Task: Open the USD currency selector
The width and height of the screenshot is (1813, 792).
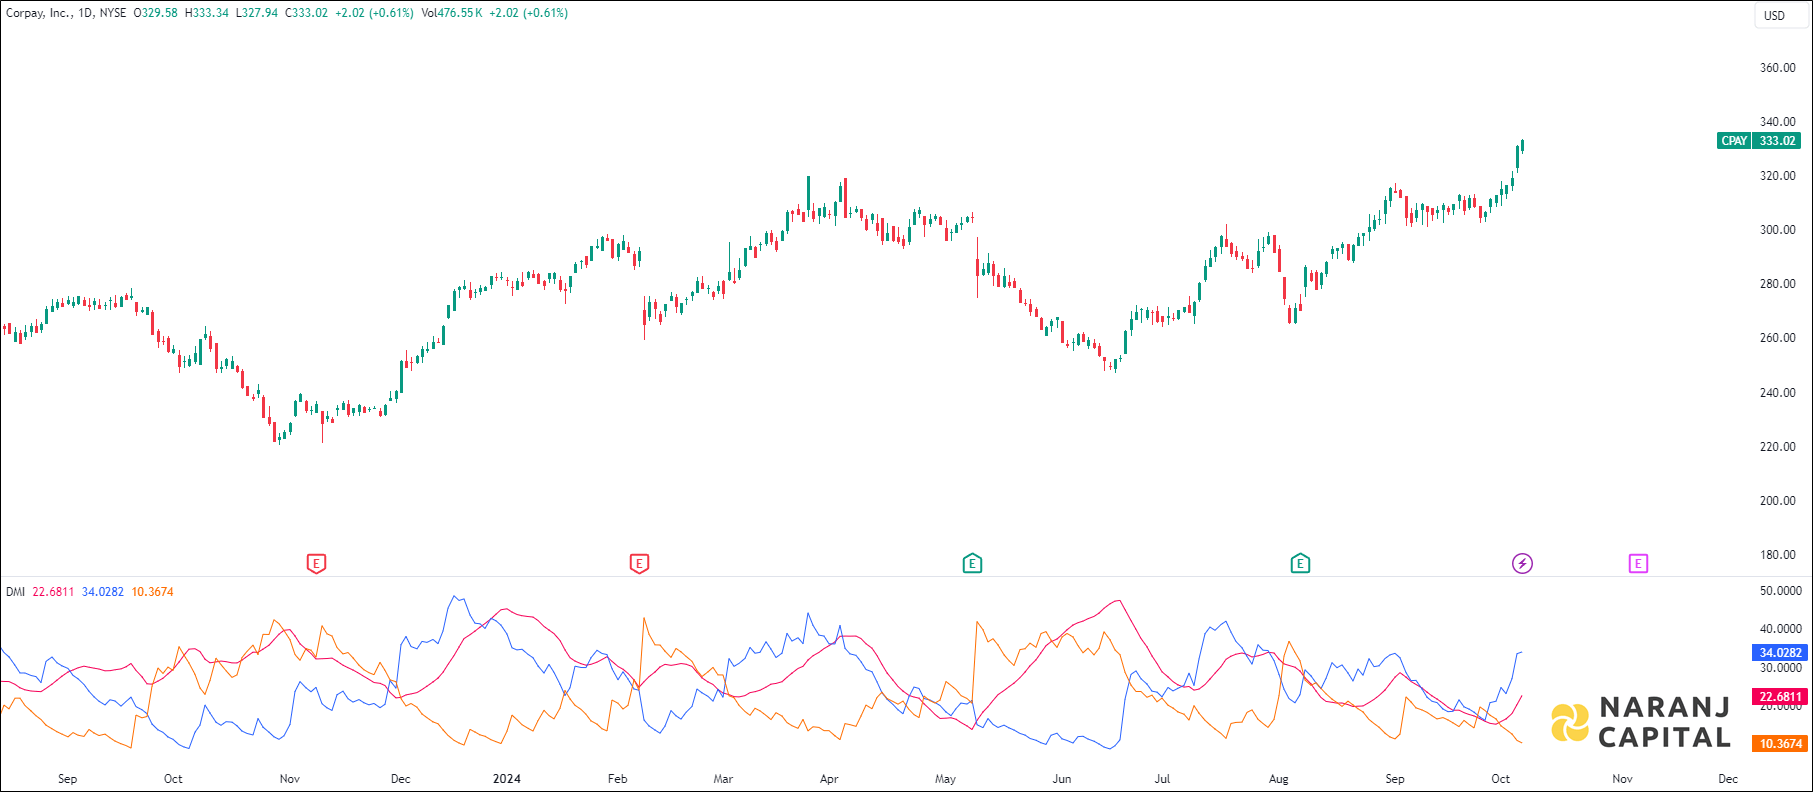Action: click(x=1774, y=15)
